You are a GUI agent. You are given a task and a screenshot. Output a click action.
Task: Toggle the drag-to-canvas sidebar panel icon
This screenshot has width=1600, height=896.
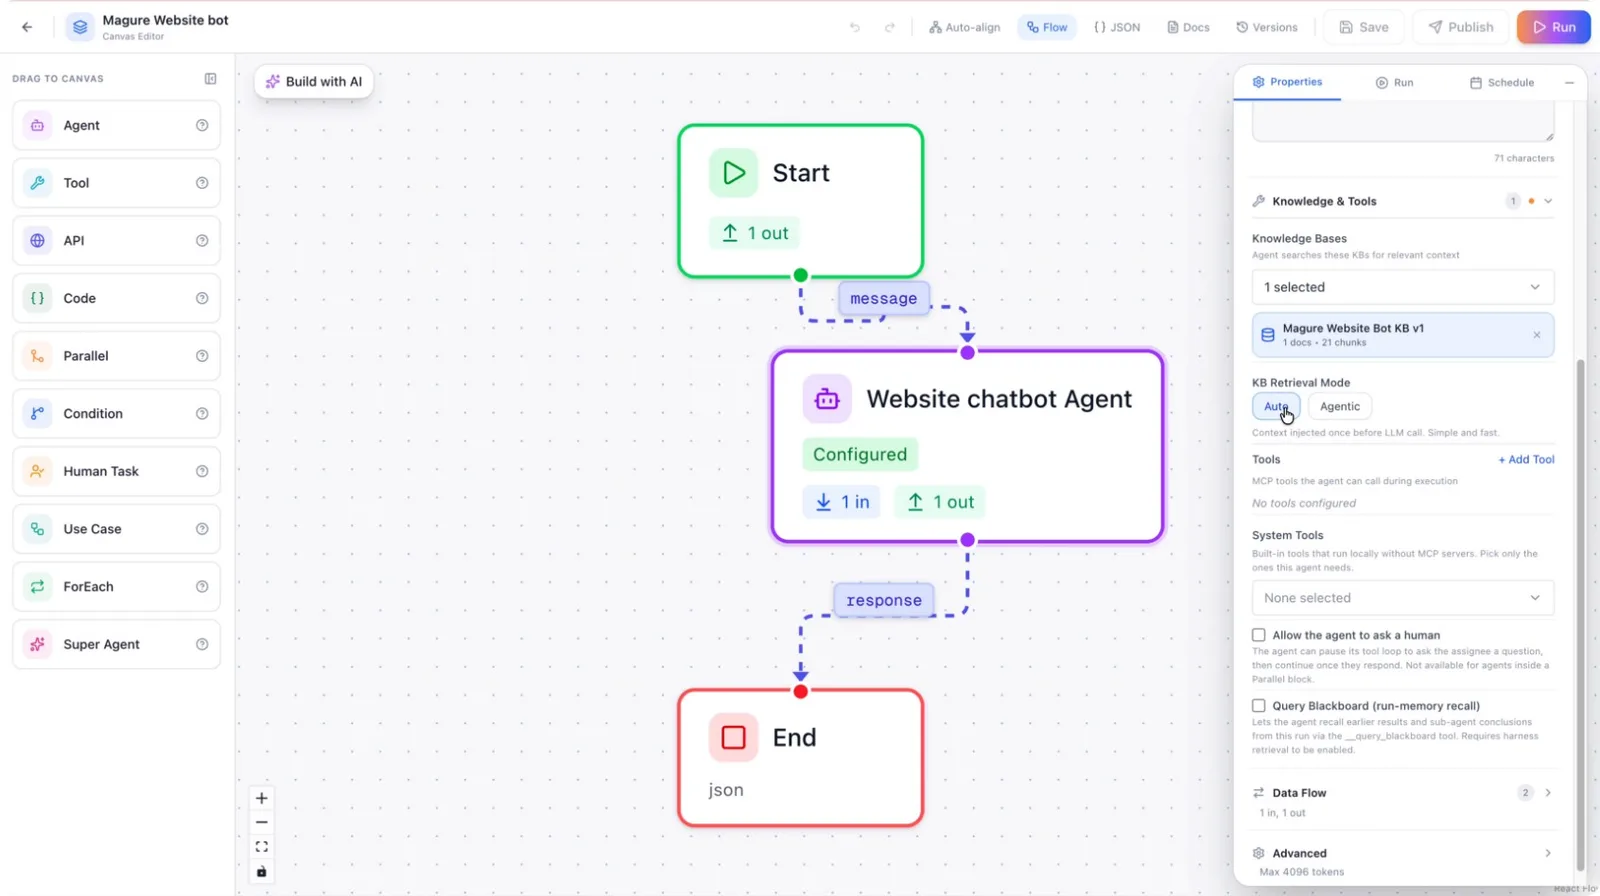pos(210,78)
